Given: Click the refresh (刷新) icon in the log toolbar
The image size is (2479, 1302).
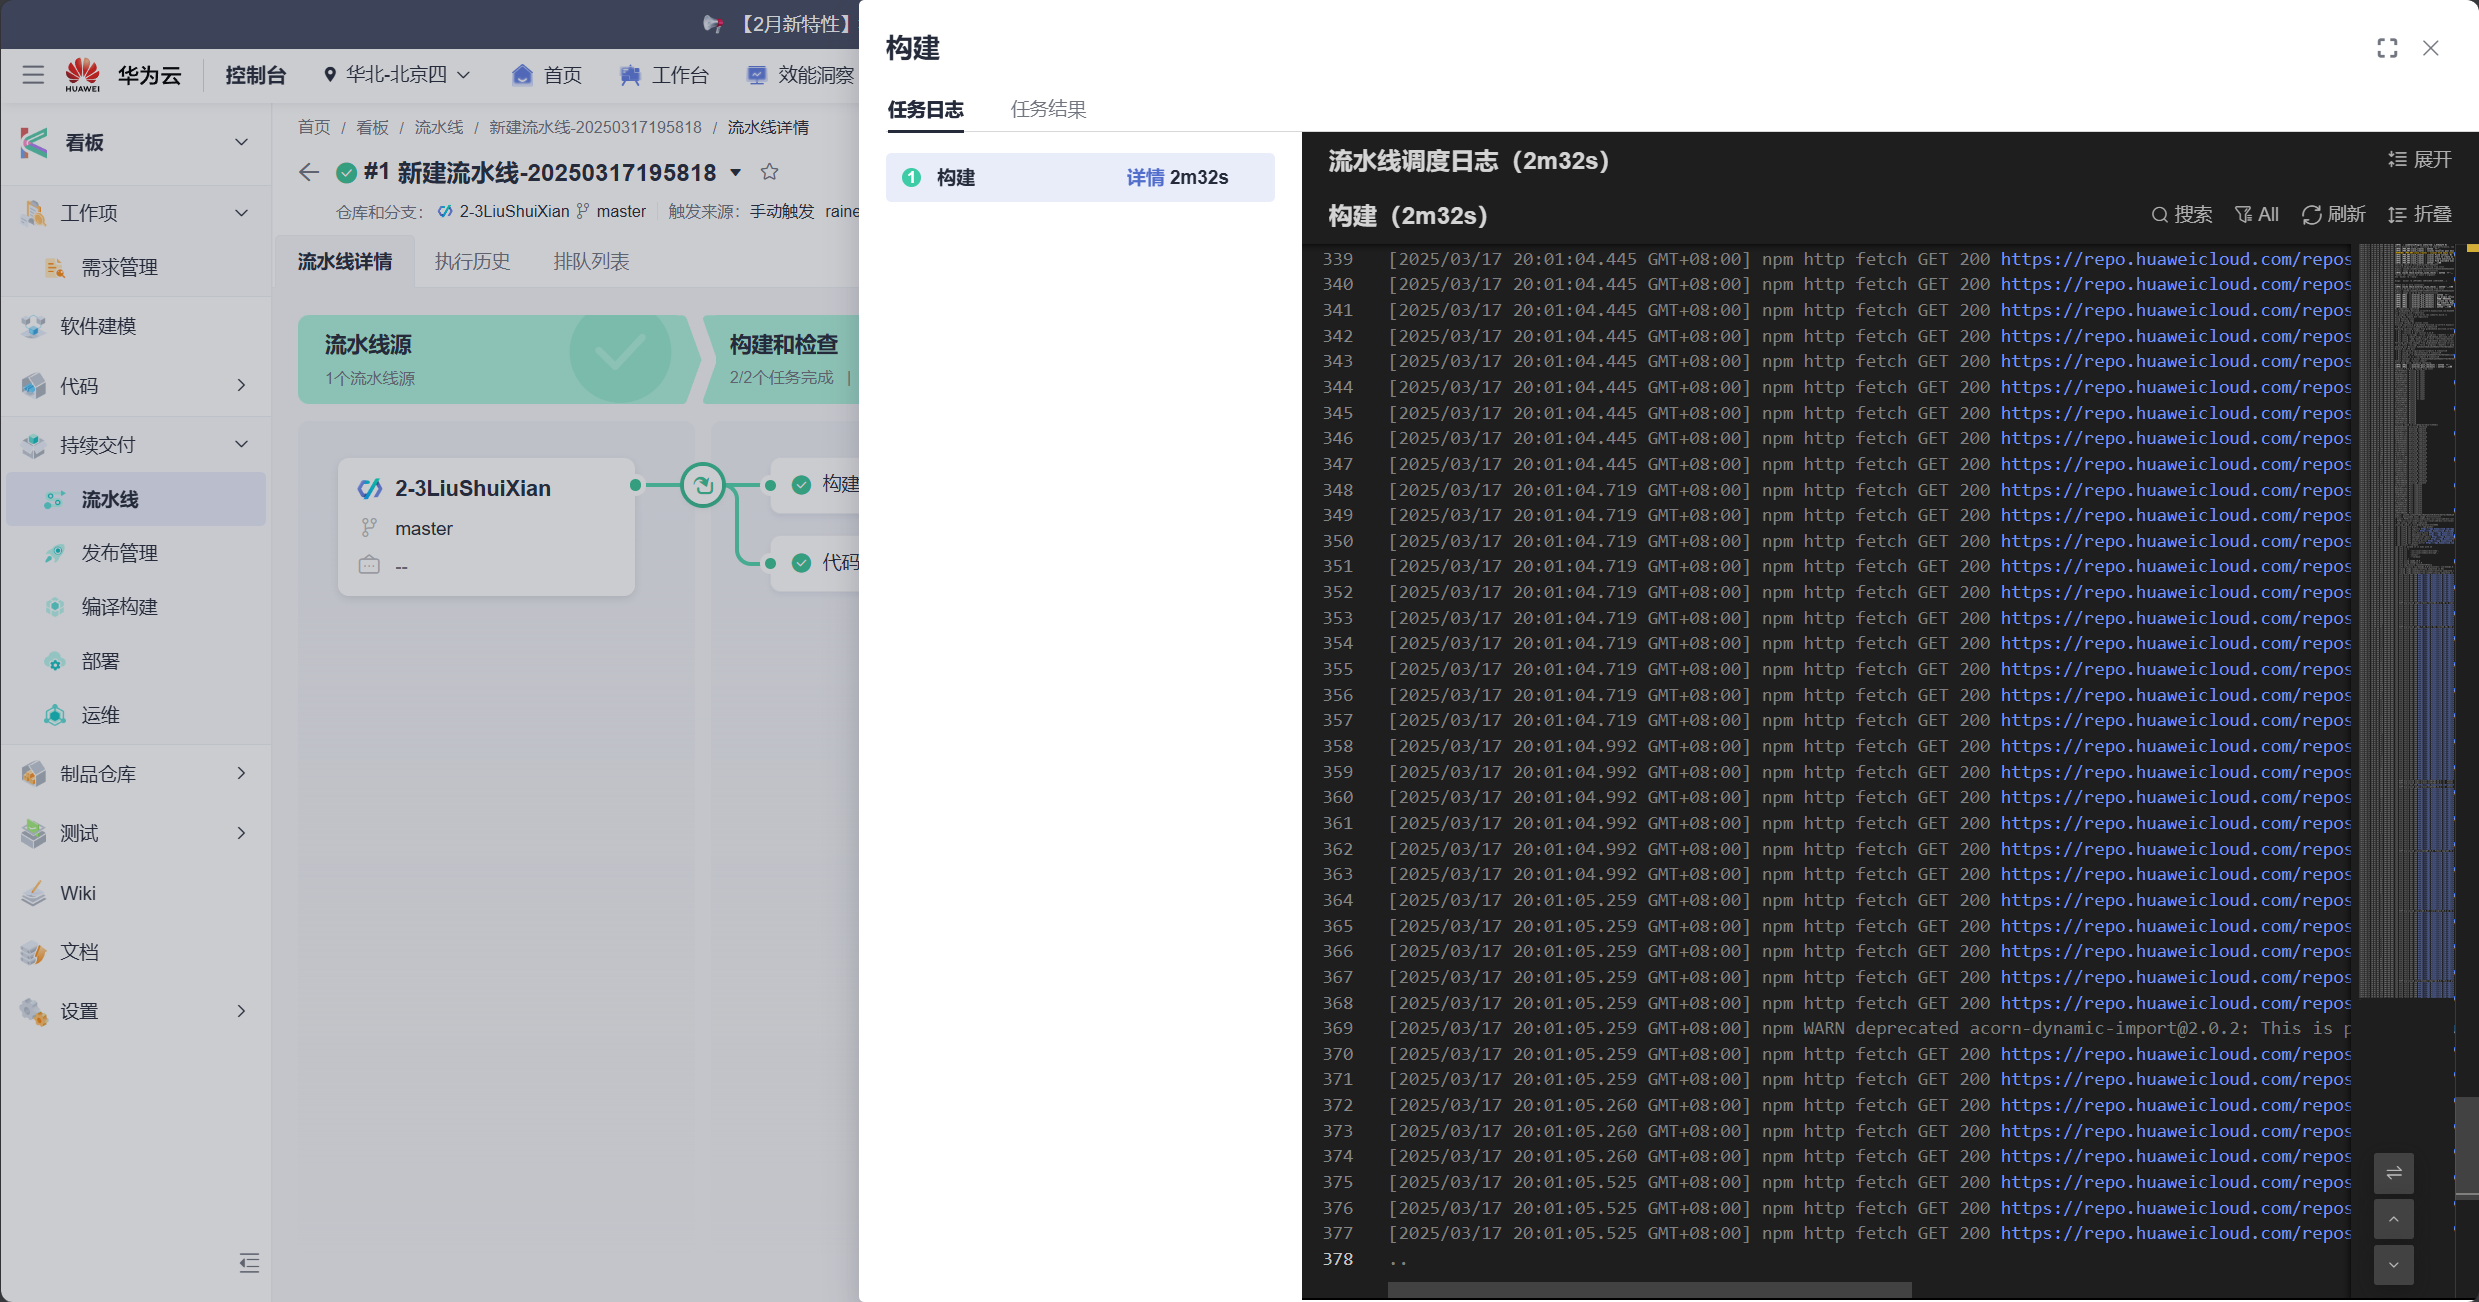Looking at the screenshot, I should click(2311, 215).
